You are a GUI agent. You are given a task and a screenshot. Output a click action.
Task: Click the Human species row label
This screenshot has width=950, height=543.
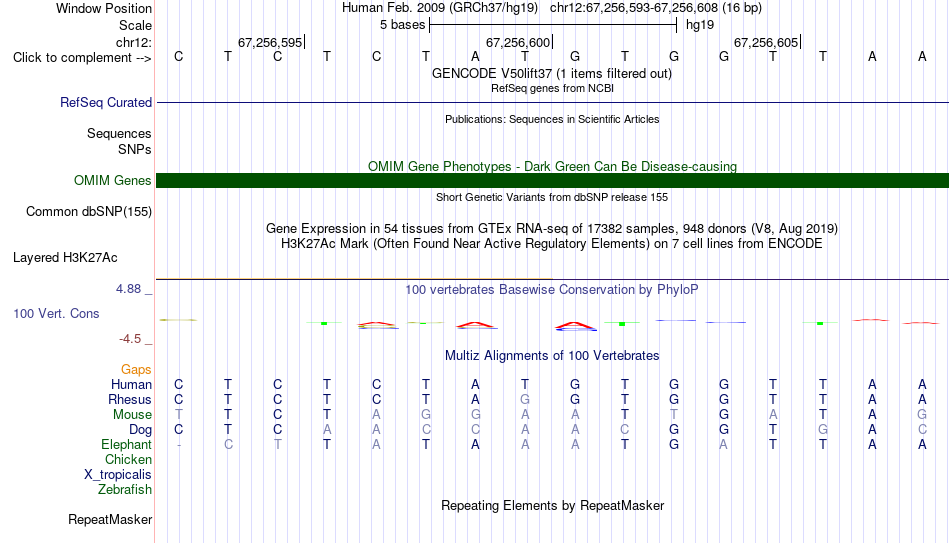point(131,384)
